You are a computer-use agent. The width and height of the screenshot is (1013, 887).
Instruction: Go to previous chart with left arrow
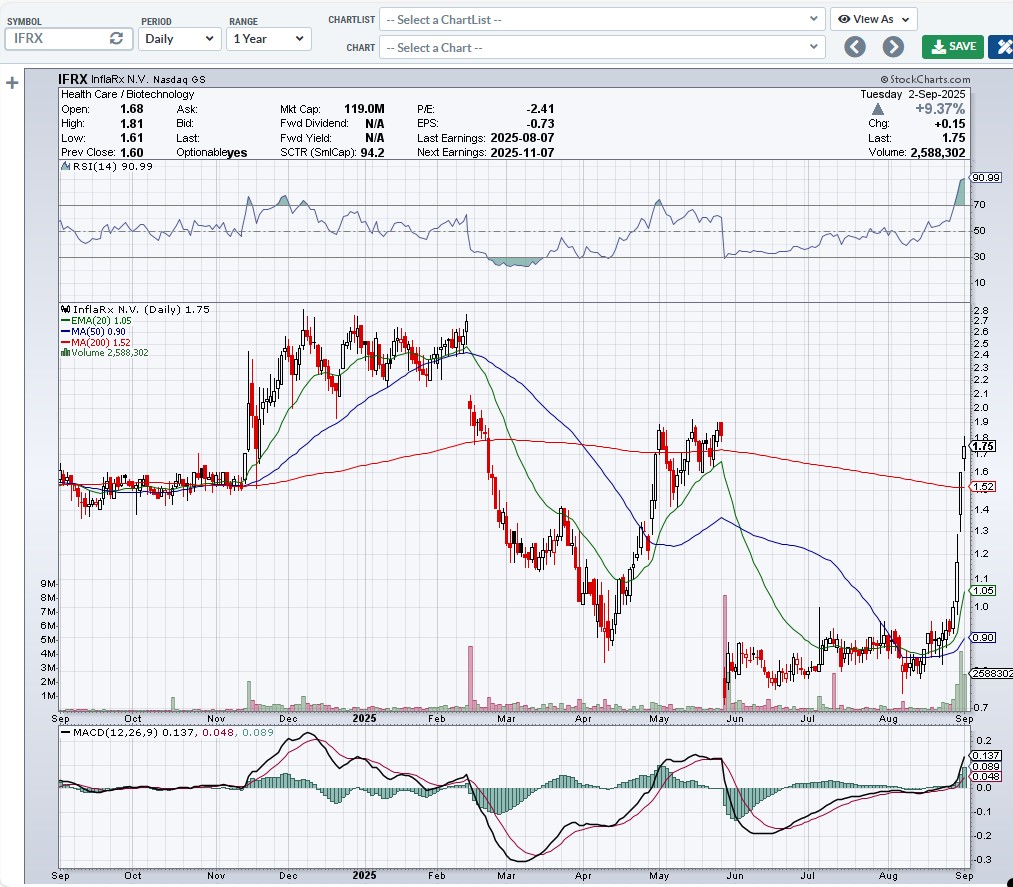855,47
